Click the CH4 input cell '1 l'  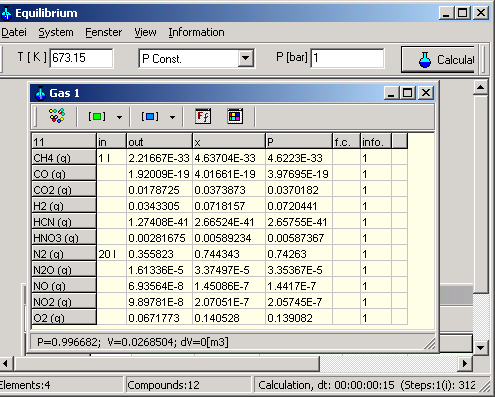tap(111, 158)
